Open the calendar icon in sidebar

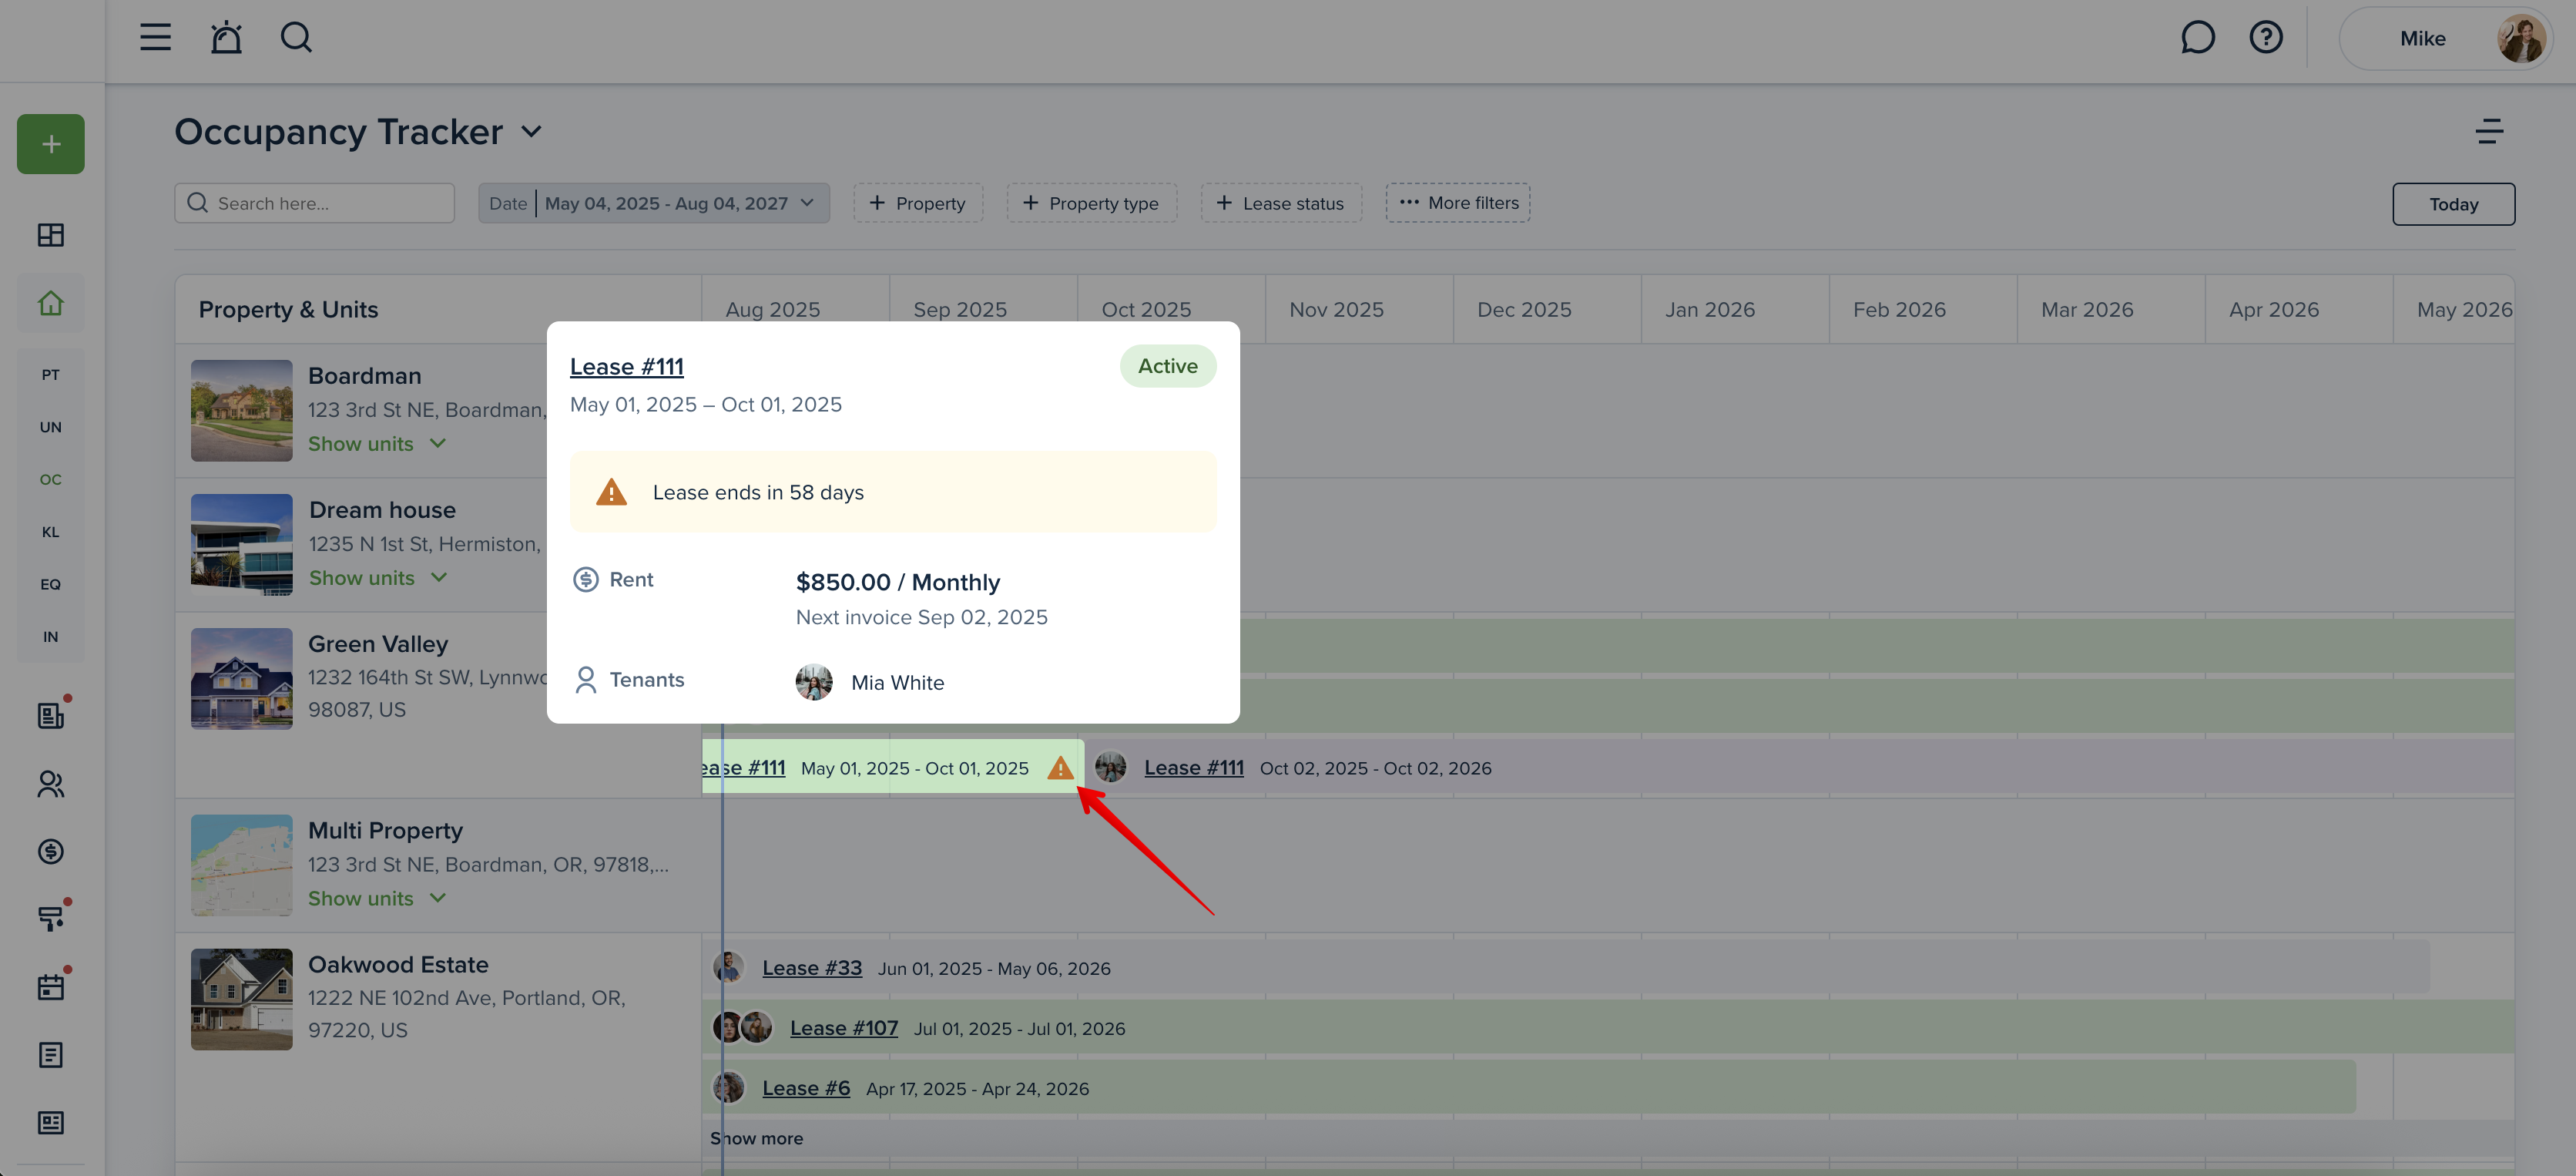coord(51,987)
